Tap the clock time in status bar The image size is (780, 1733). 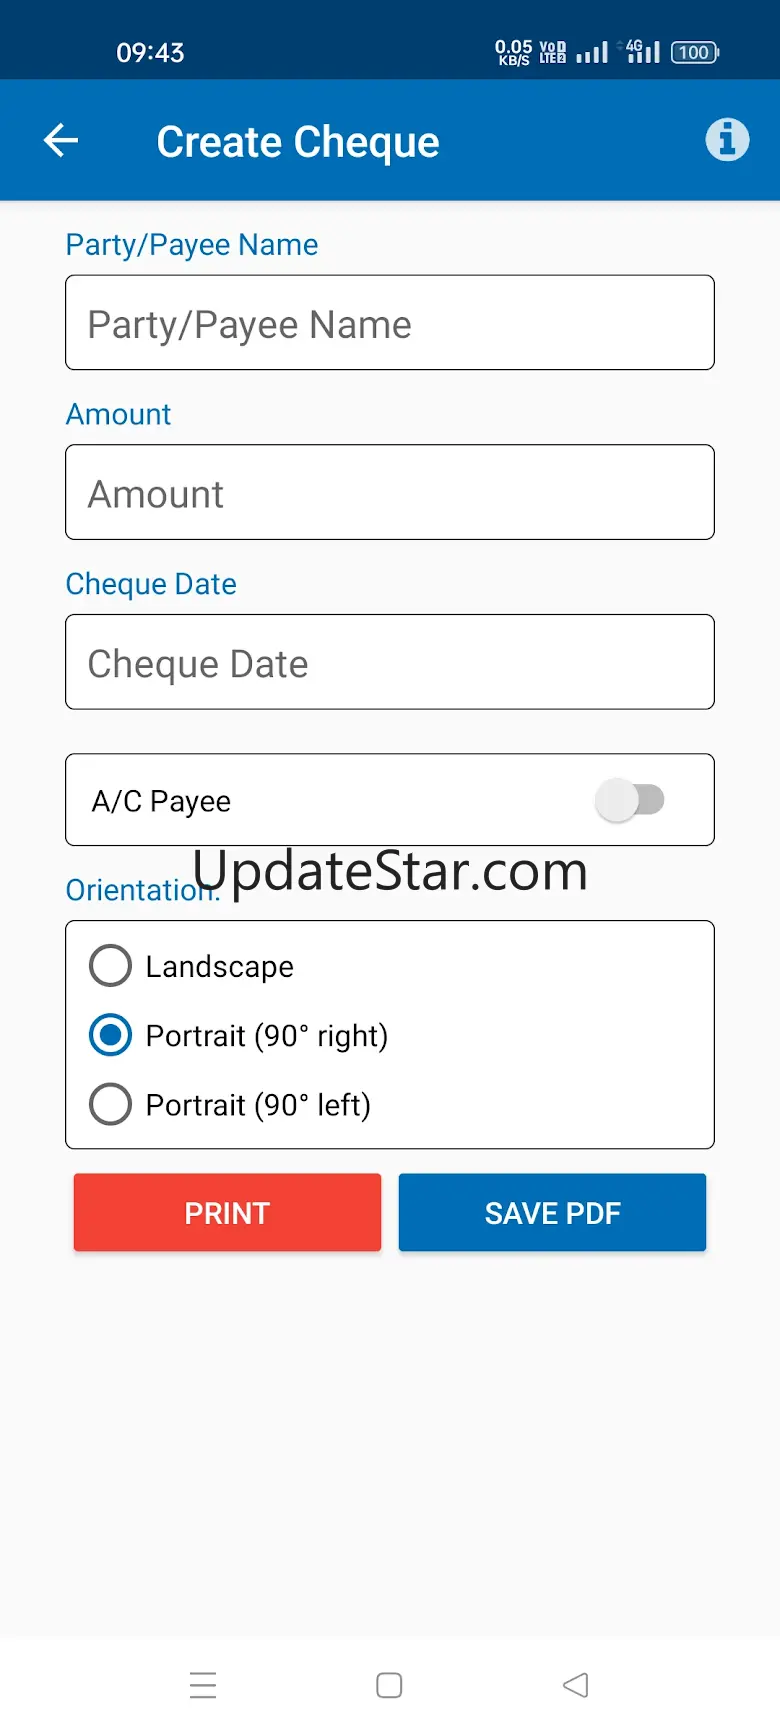point(150,52)
